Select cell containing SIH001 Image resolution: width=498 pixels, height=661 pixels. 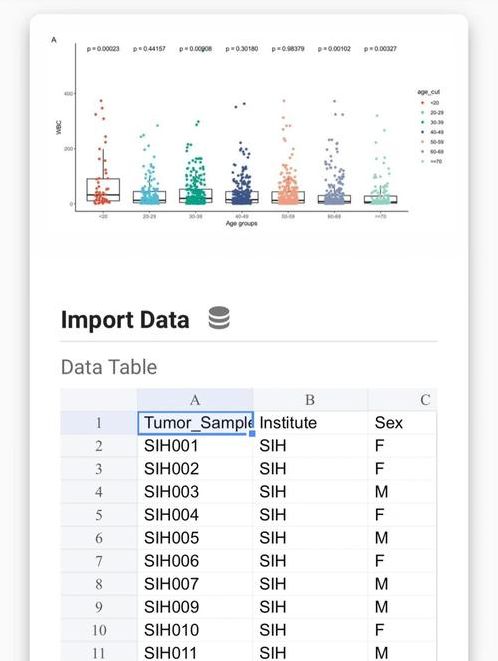pyautogui.click(x=195, y=446)
